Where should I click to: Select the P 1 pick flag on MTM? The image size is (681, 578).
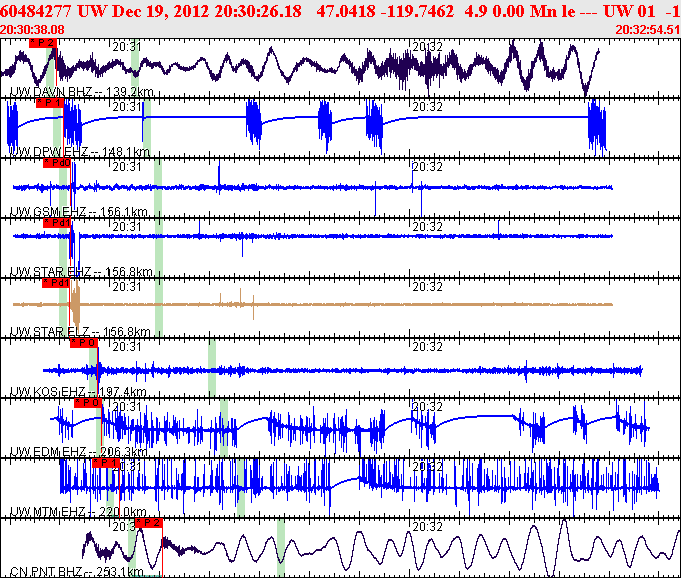[106, 463]
